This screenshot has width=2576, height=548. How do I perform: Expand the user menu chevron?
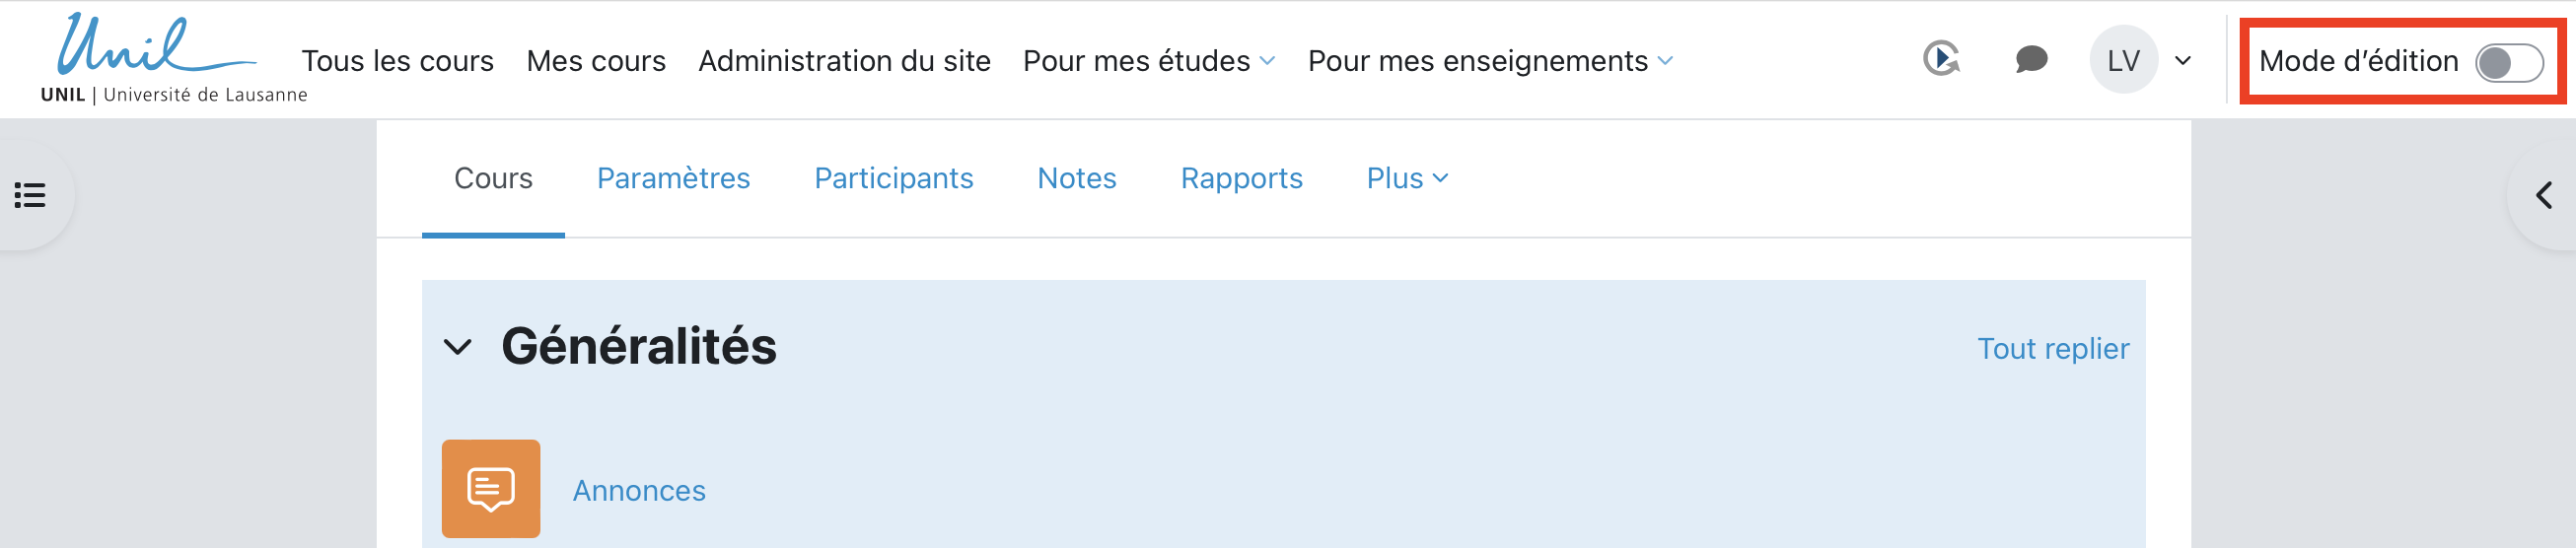[x=2183, y=61]
